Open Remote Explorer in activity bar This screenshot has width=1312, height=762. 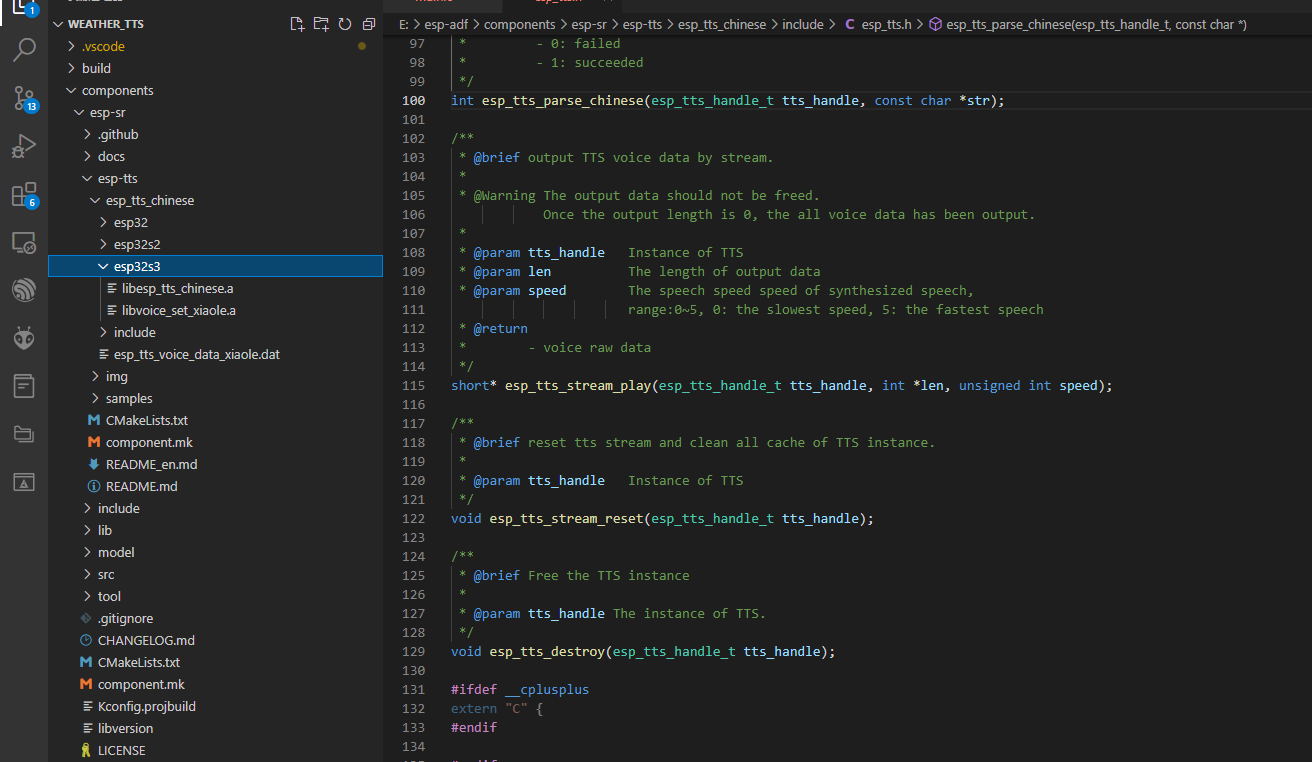pyautogui.click(x=24, y=242)
